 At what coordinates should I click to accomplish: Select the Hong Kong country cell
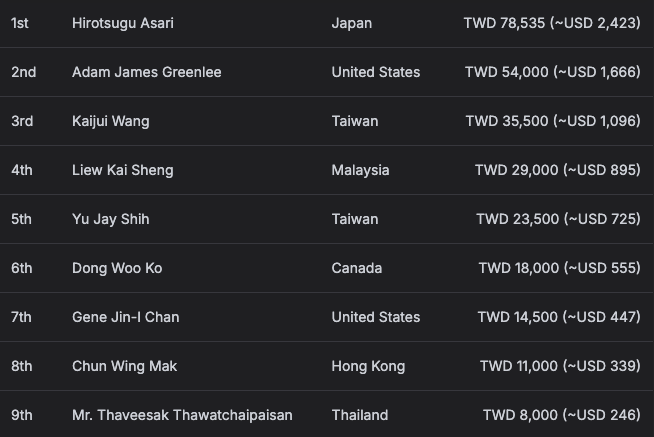(368, 366)
